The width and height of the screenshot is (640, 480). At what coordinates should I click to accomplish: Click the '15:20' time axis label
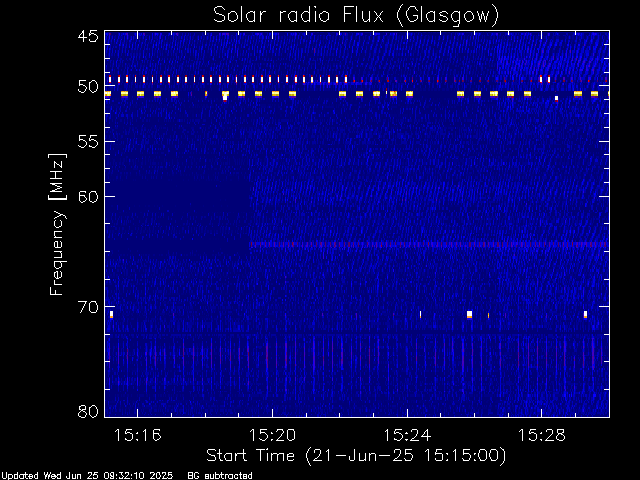tap(272, 435)
